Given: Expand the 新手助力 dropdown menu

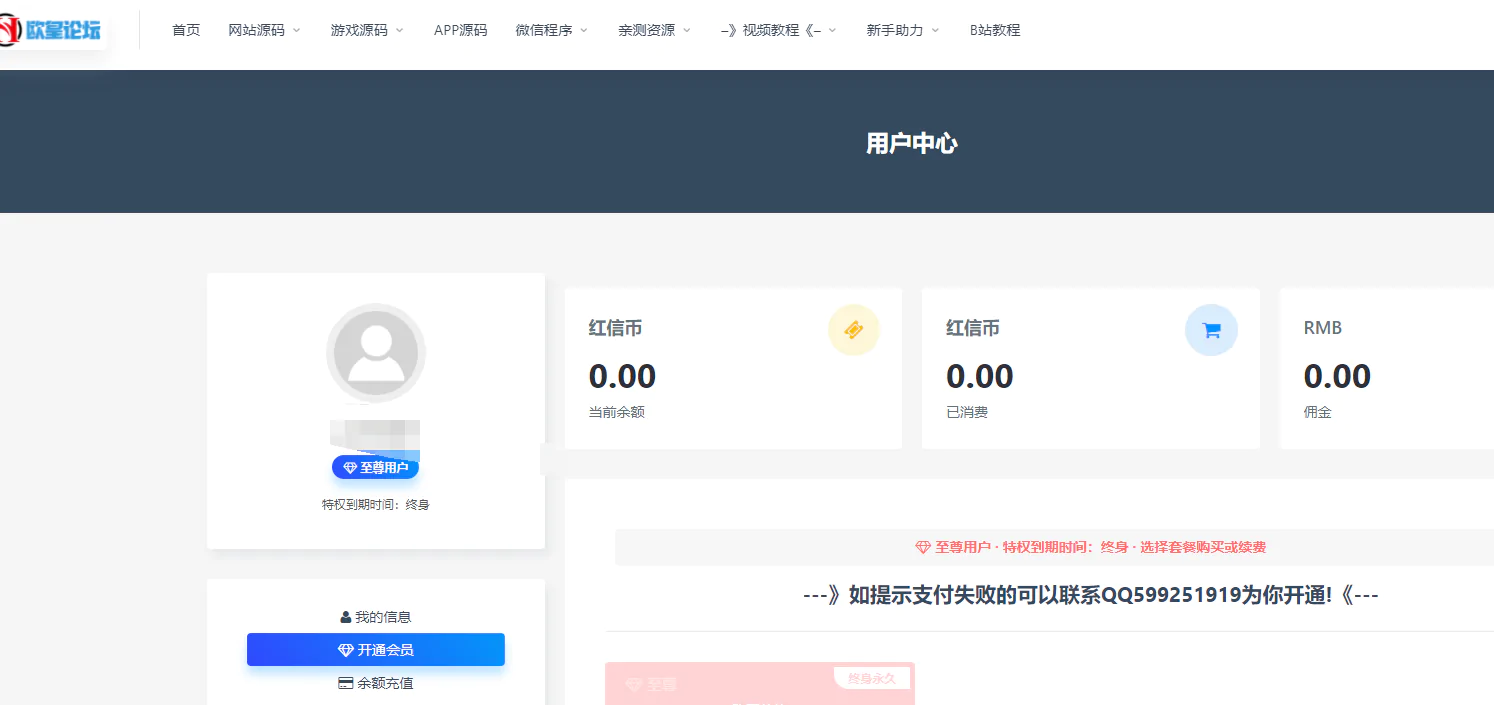Looking at the screenshot, I should click(x=903, y=30).
